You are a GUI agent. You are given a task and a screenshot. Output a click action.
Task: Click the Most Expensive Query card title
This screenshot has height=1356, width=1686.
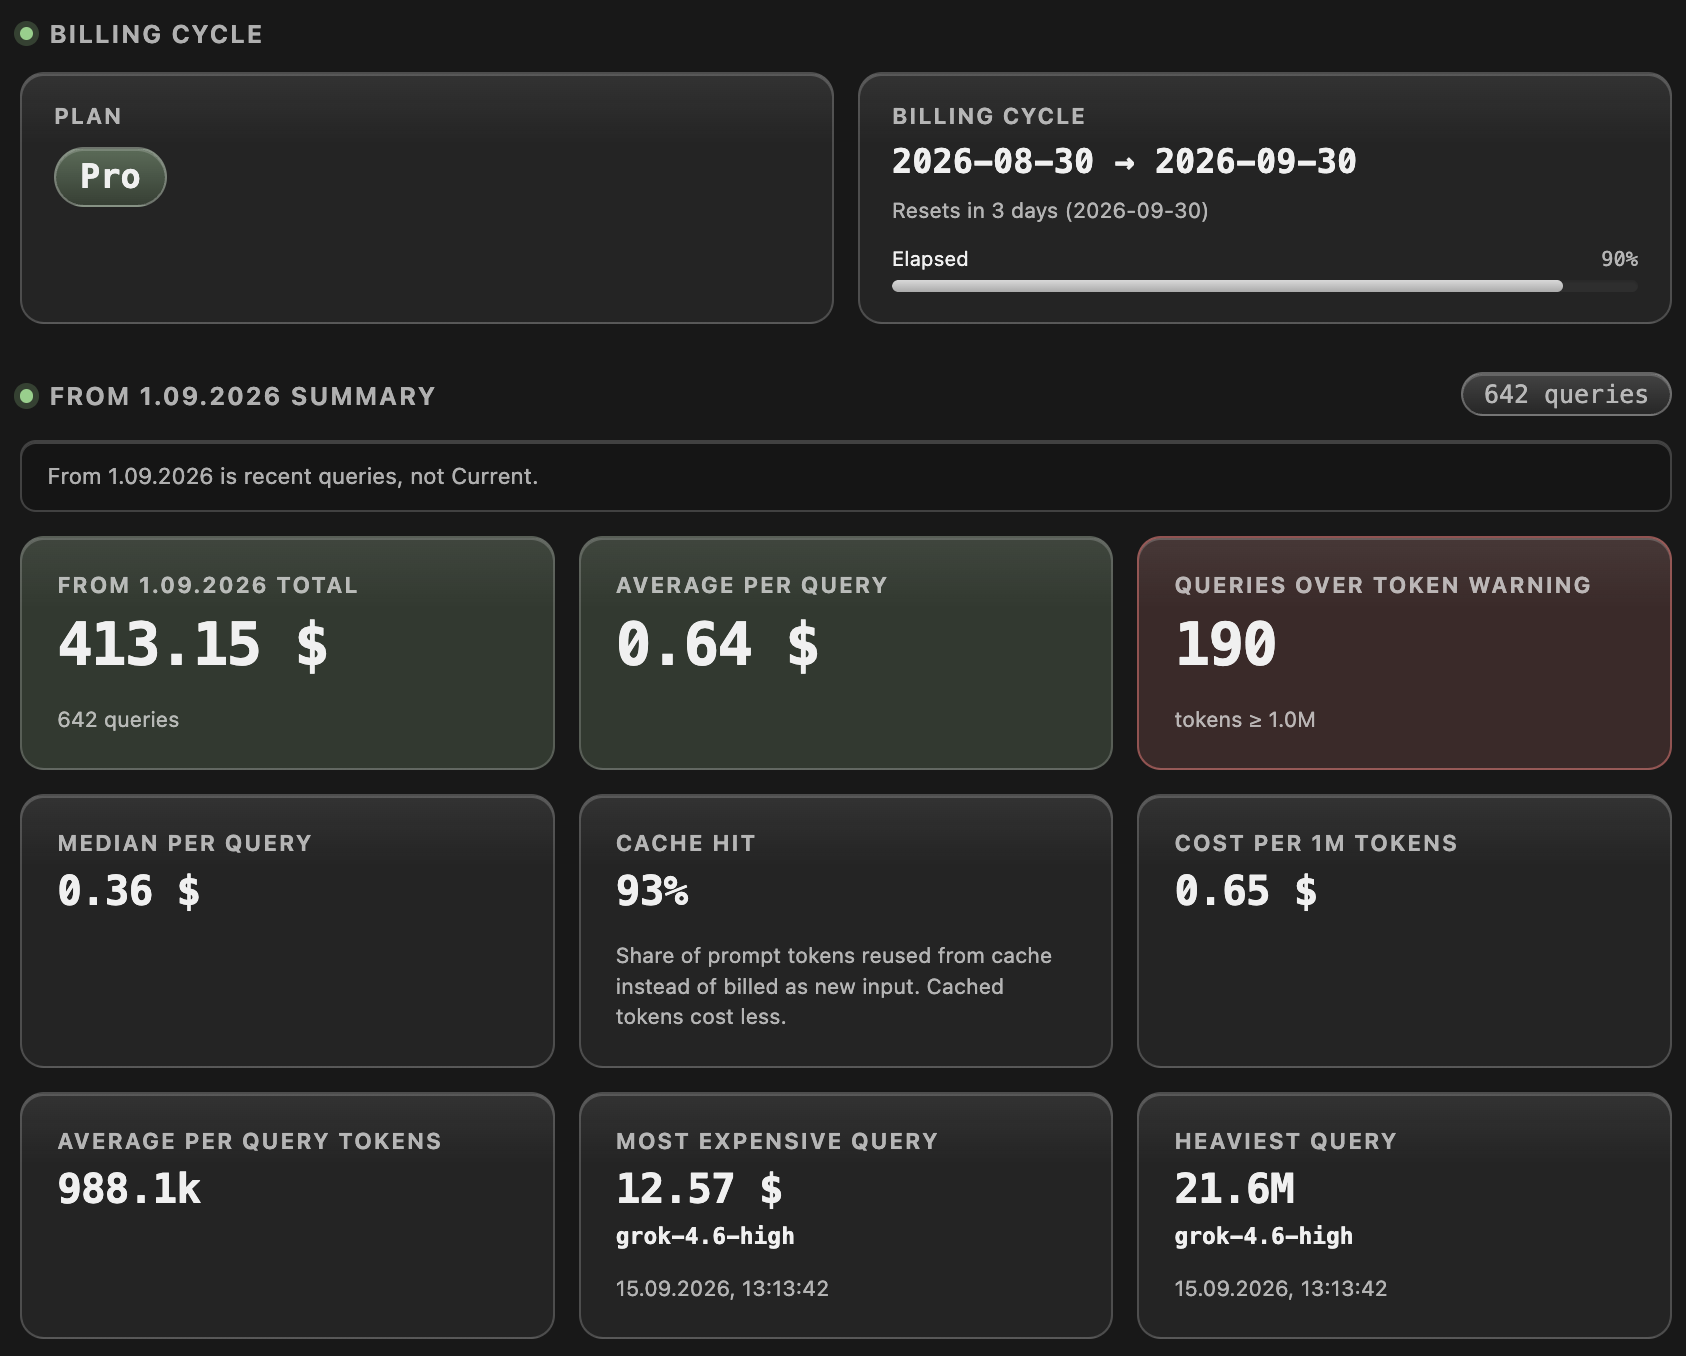pyautogui.click(x=777, y=1141)
